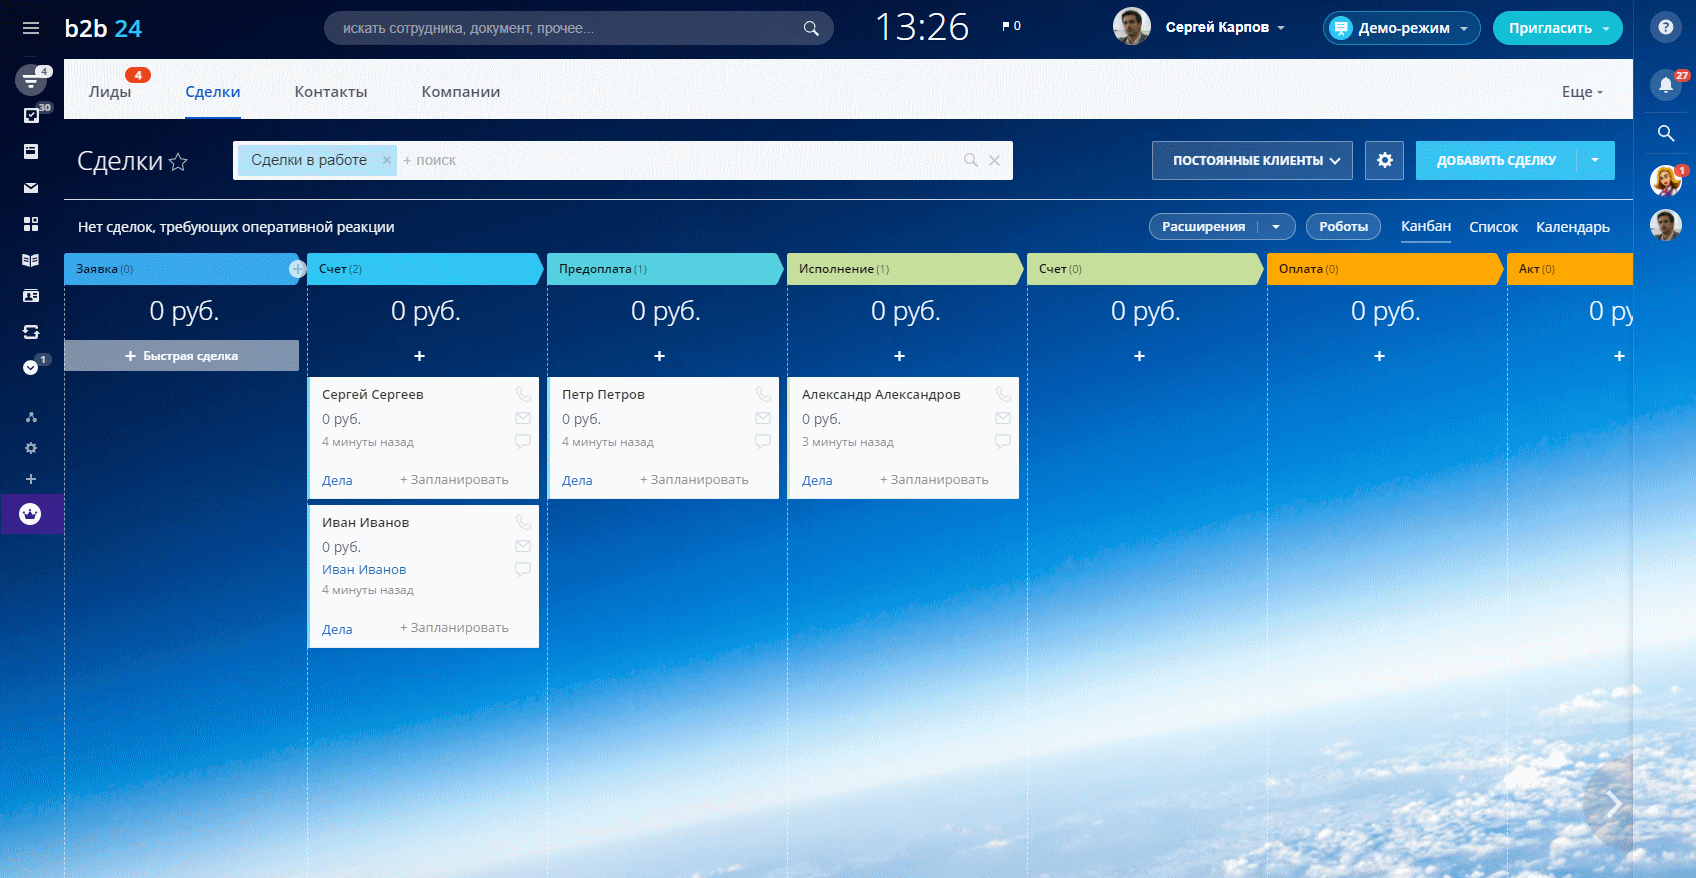Click the plus icon in the left sidebar
Image resolution: width=1696 pixels, height=878 pixels.
point(31,479)
